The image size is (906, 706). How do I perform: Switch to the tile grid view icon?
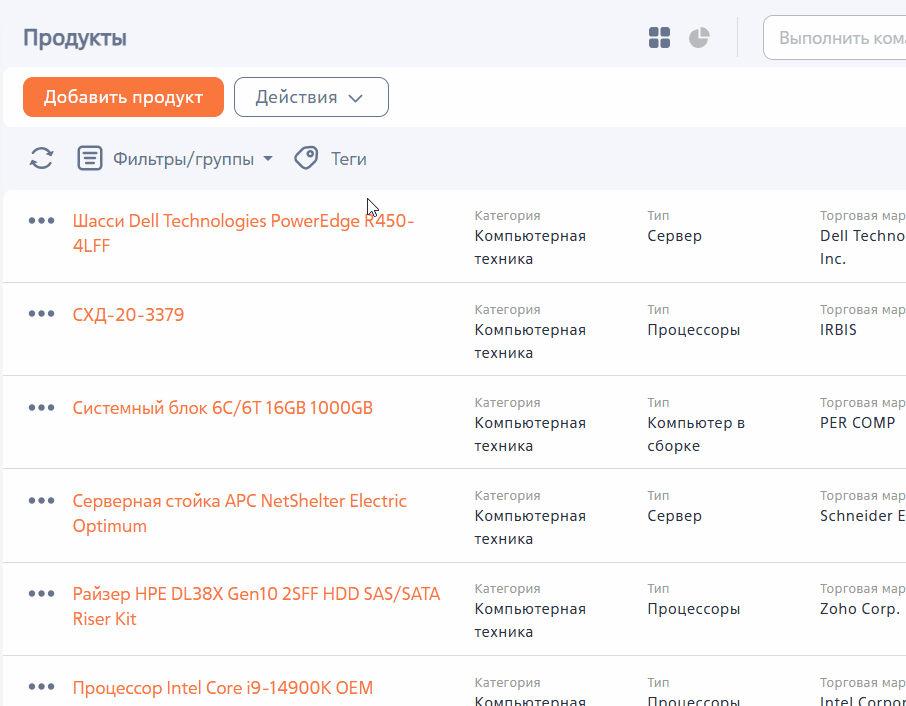click(x=659, y=38)
